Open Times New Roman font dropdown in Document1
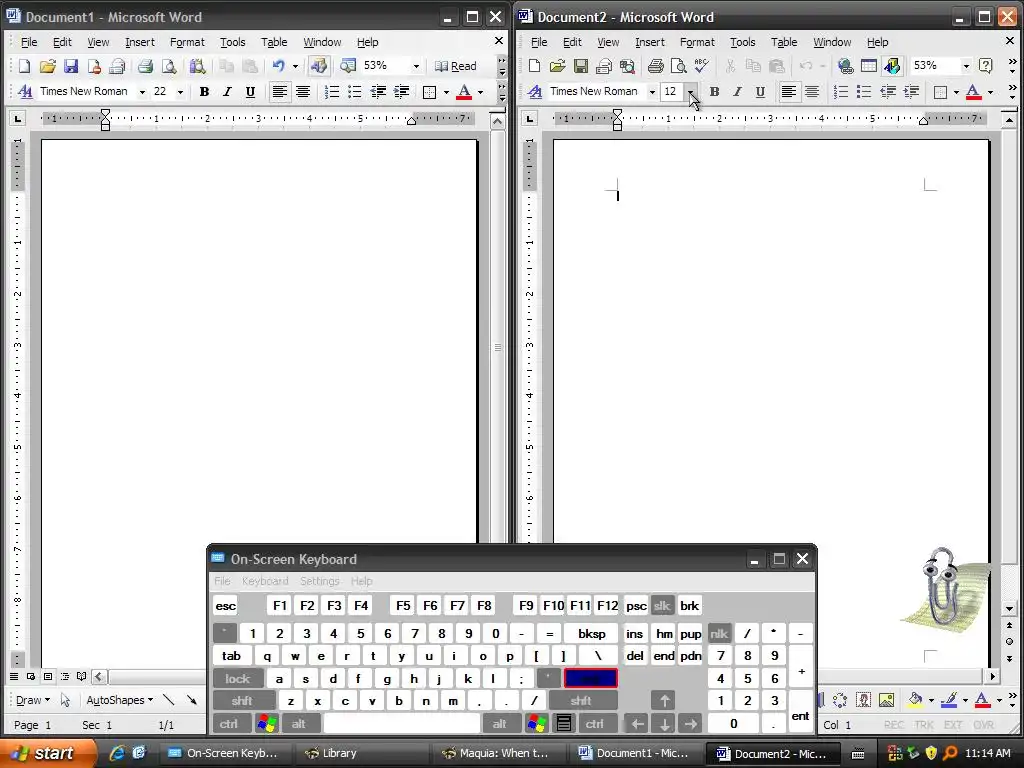This screenshot has height=768, width=1024. point(142,91)
